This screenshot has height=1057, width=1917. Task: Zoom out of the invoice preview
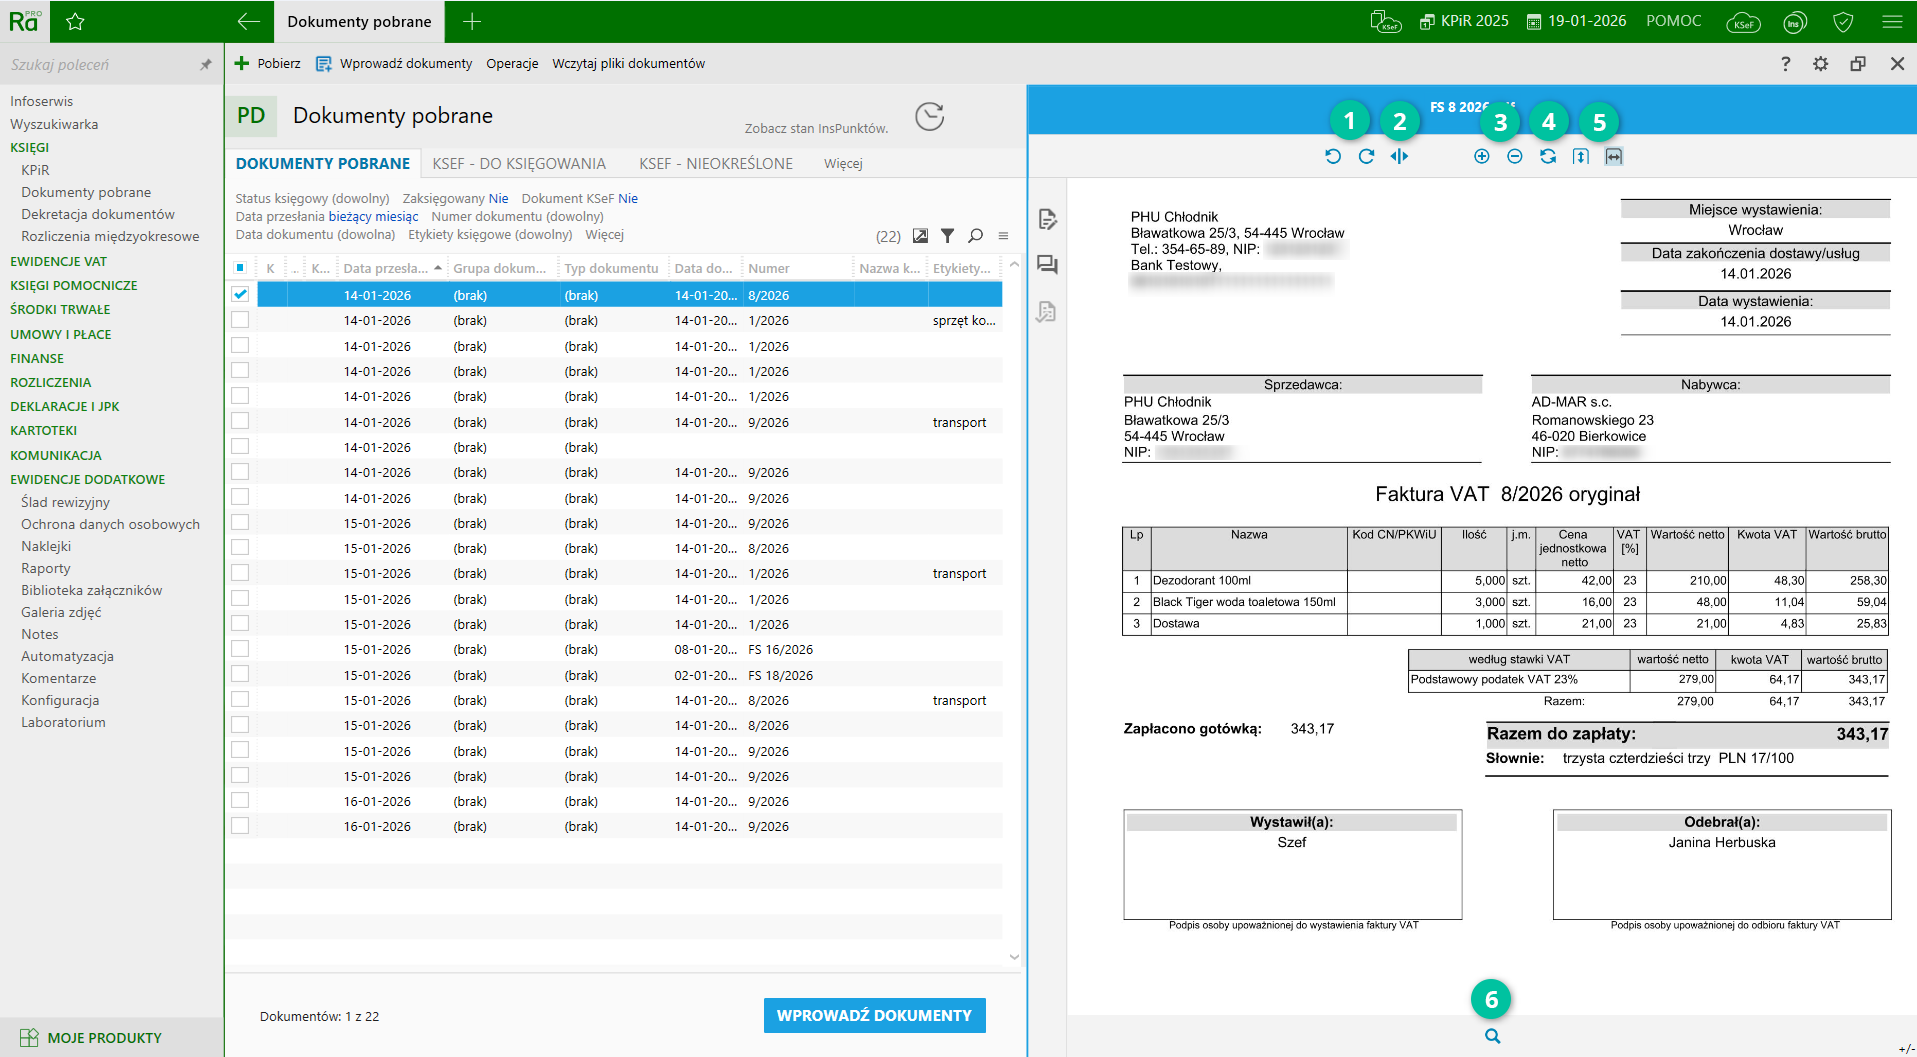click(1515, 156)
